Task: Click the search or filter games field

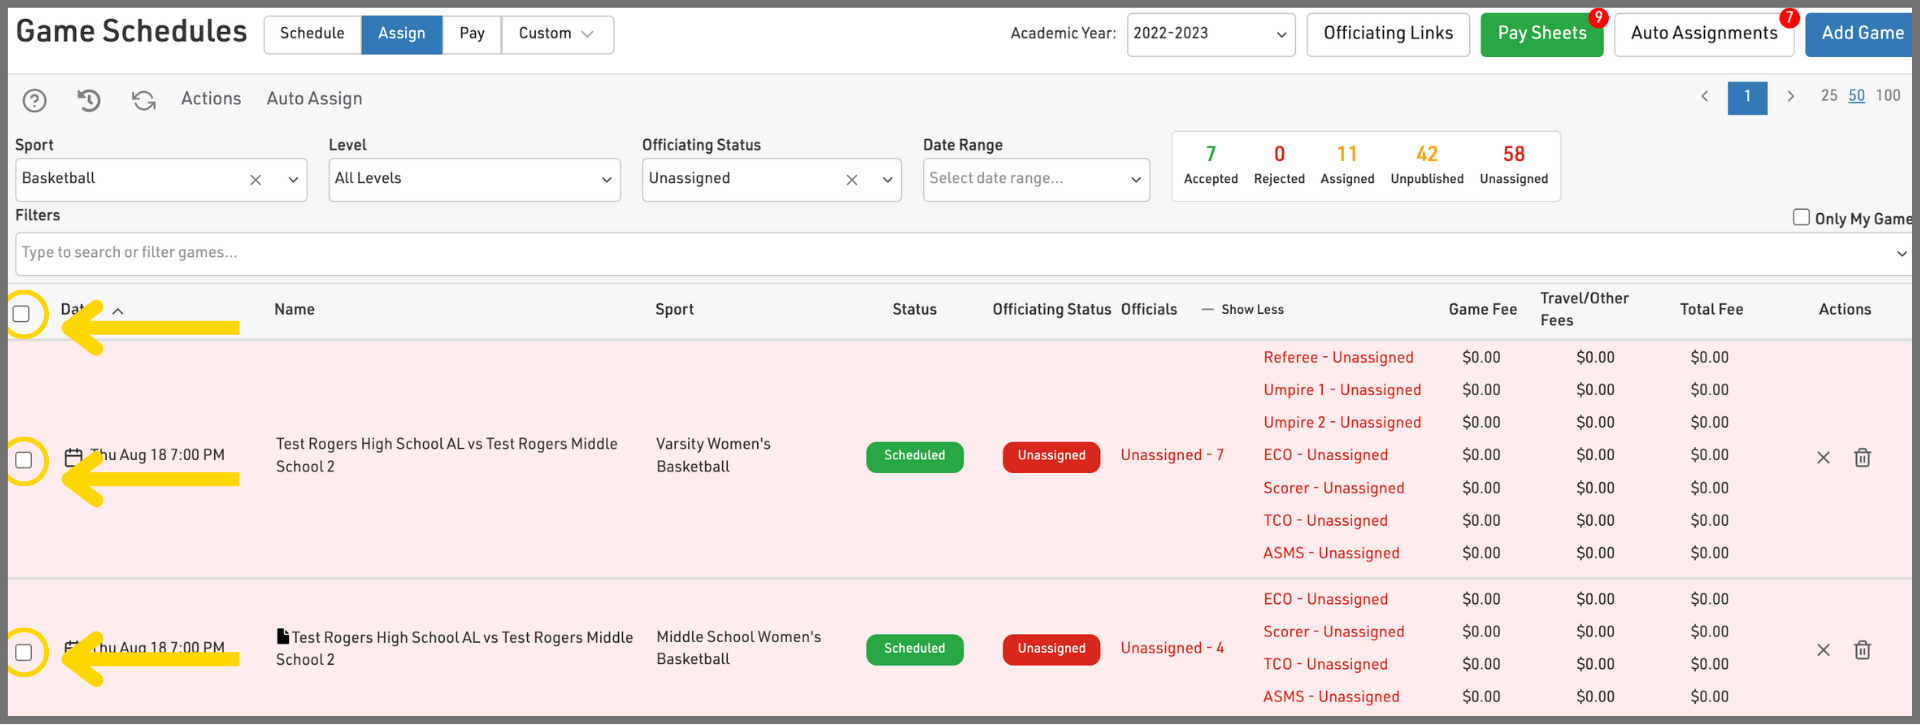Action: (x=950, y=253)
